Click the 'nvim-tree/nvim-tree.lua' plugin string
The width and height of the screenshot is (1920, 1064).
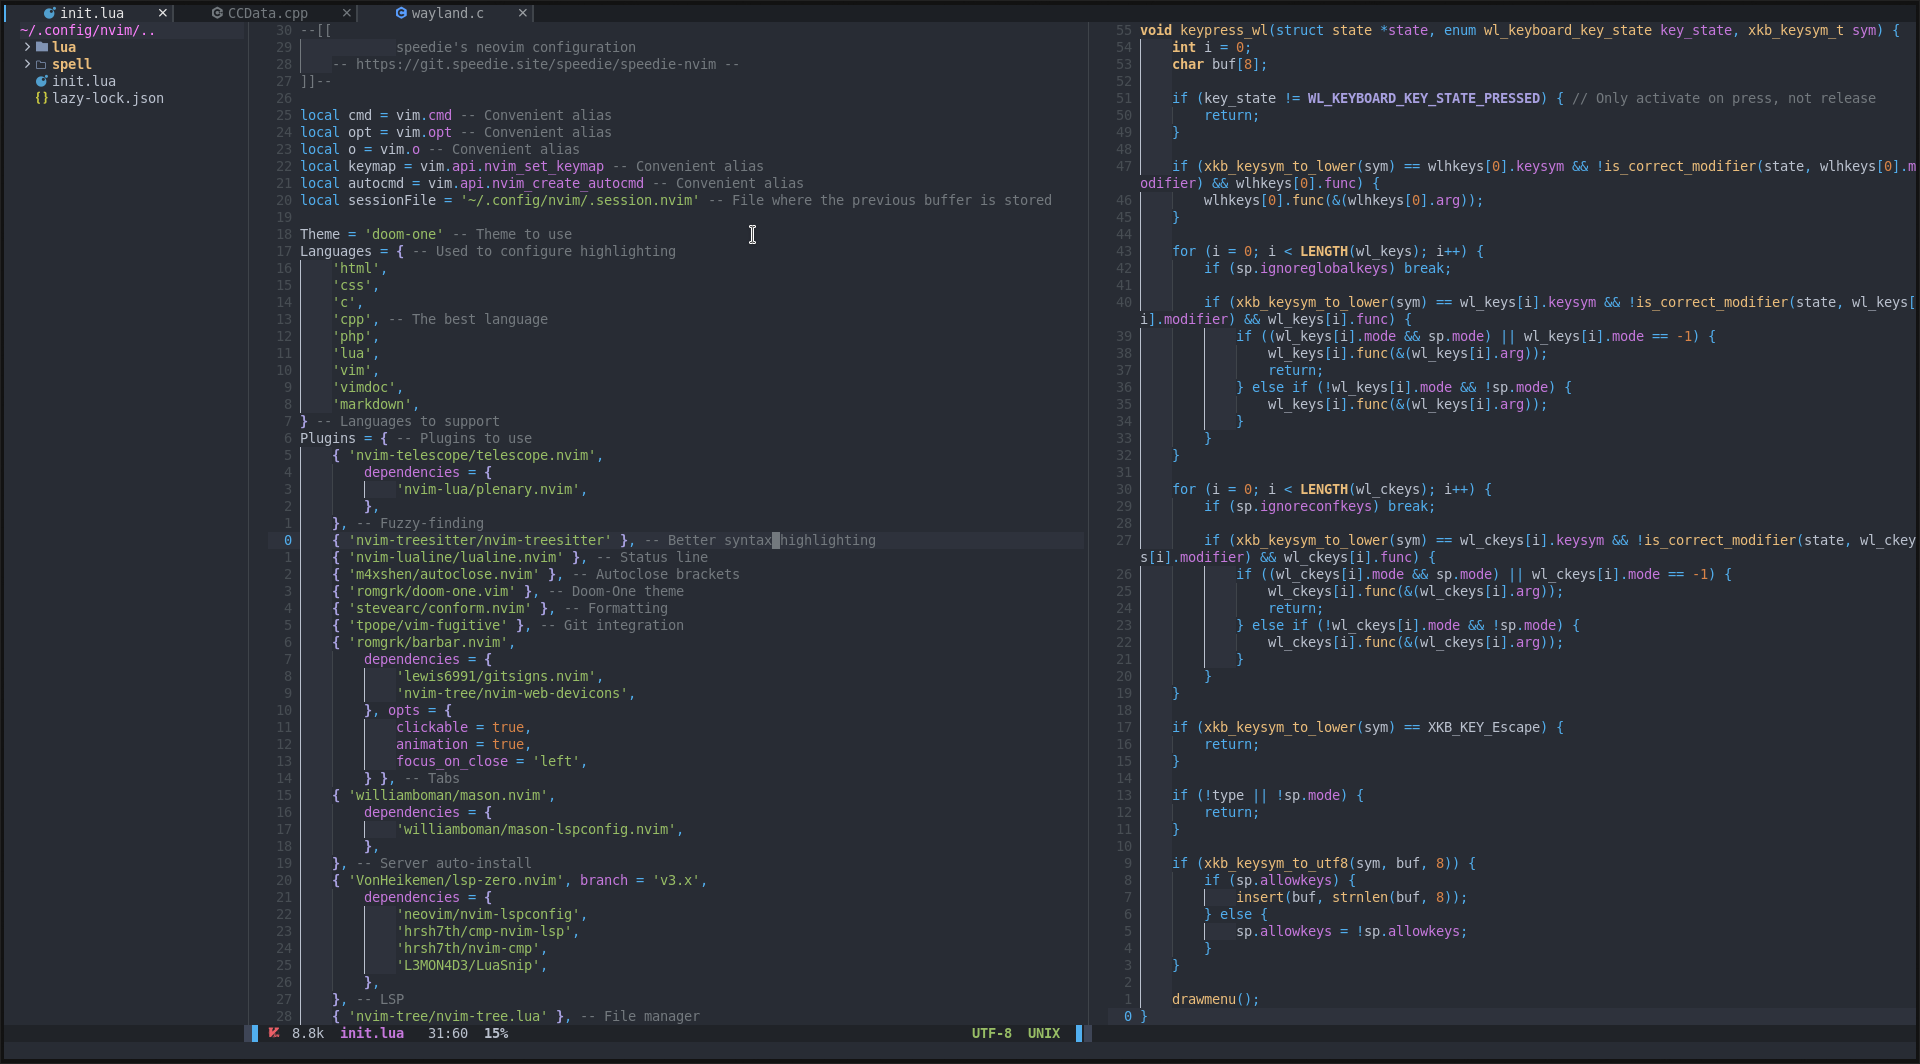pos(448,1016)
